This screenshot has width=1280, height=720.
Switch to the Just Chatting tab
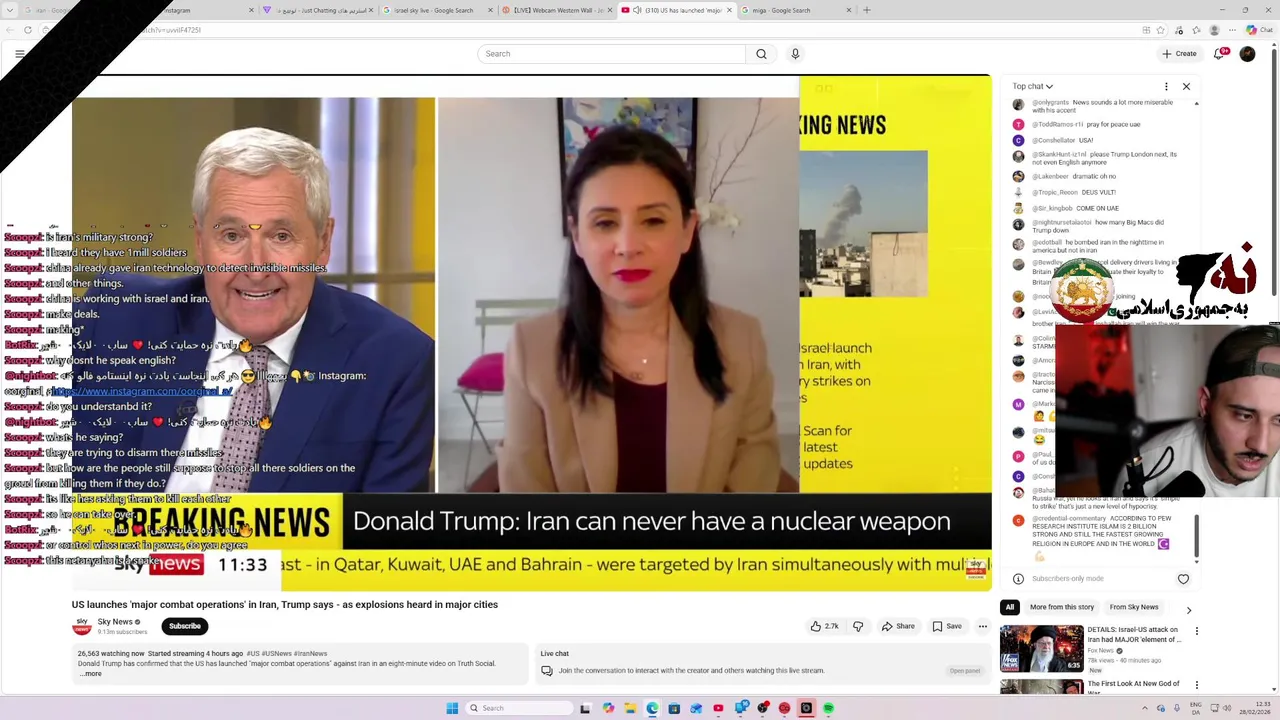click(x=316, y=10)
